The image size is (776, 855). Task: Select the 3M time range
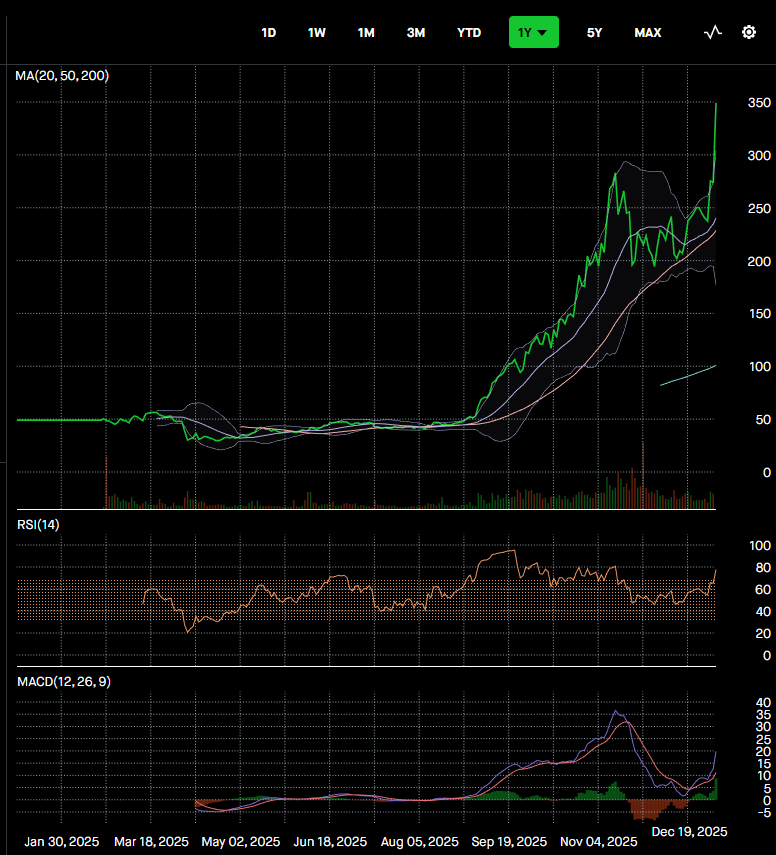click(416, 33)
